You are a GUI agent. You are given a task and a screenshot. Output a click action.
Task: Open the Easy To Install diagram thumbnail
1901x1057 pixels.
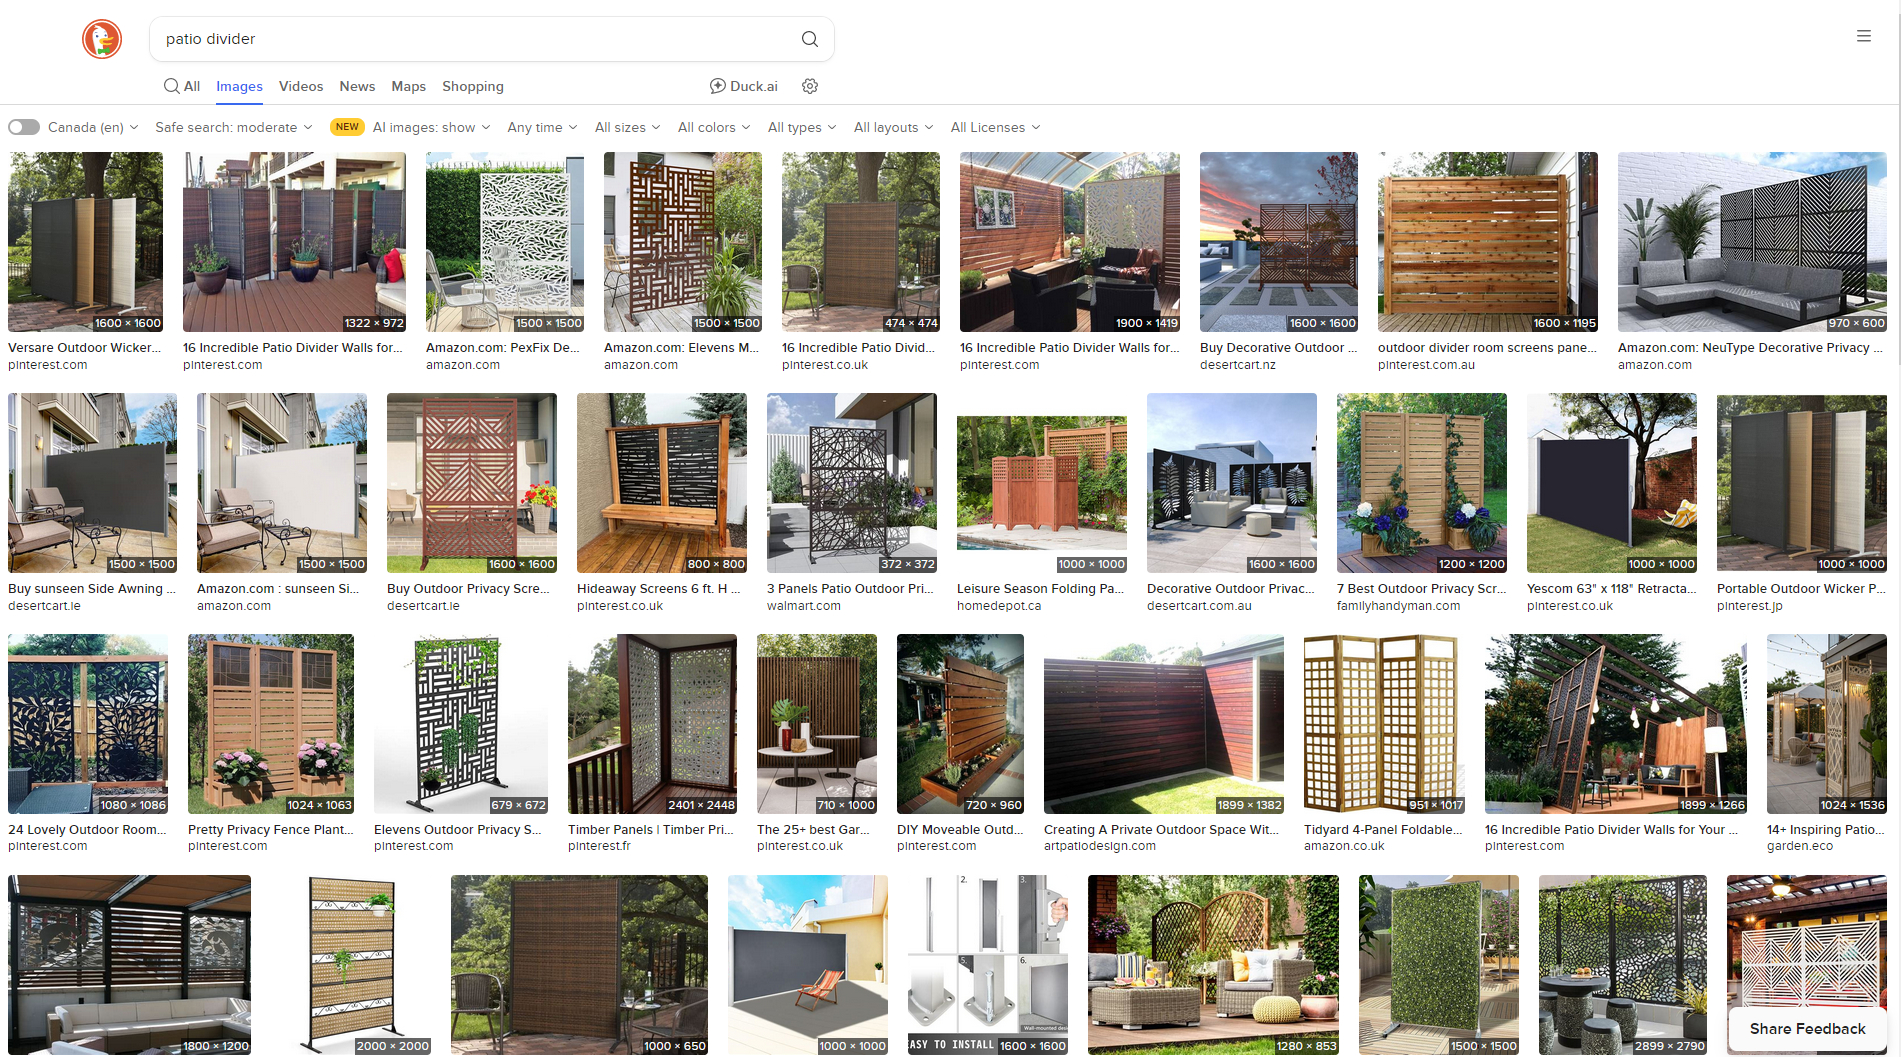pyautogui.click(x=988, y=965)
